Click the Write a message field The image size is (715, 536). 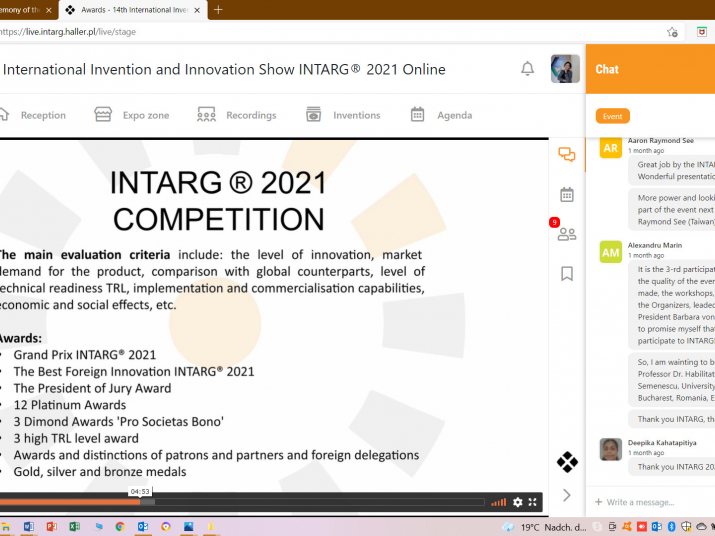(650, 502)
